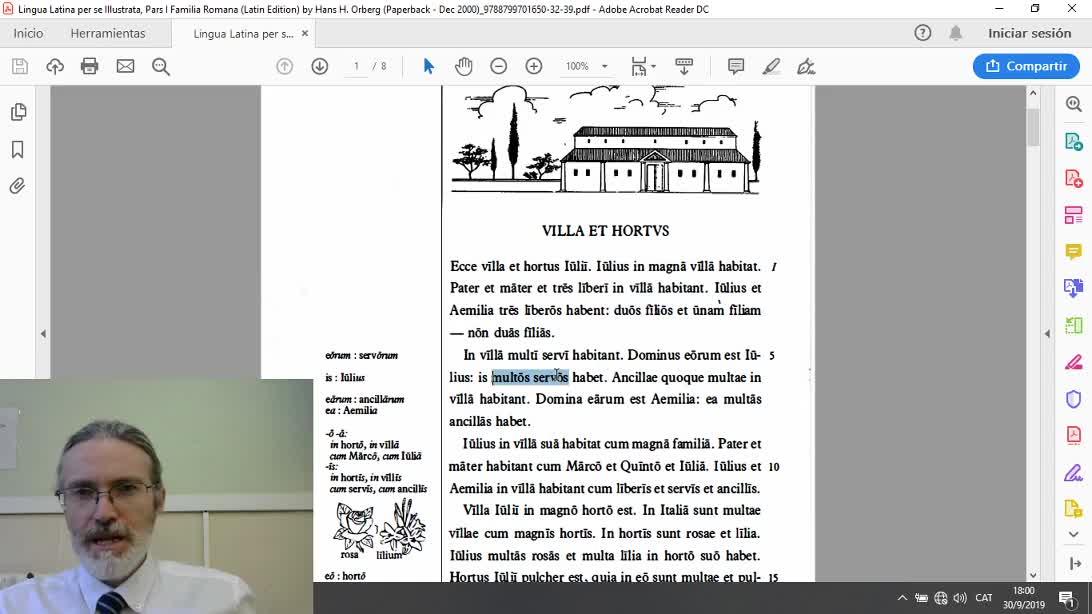This screenshot has height=614, width=1092.
Task: Open the find text magnifier icon
Action: click(161, 66)
